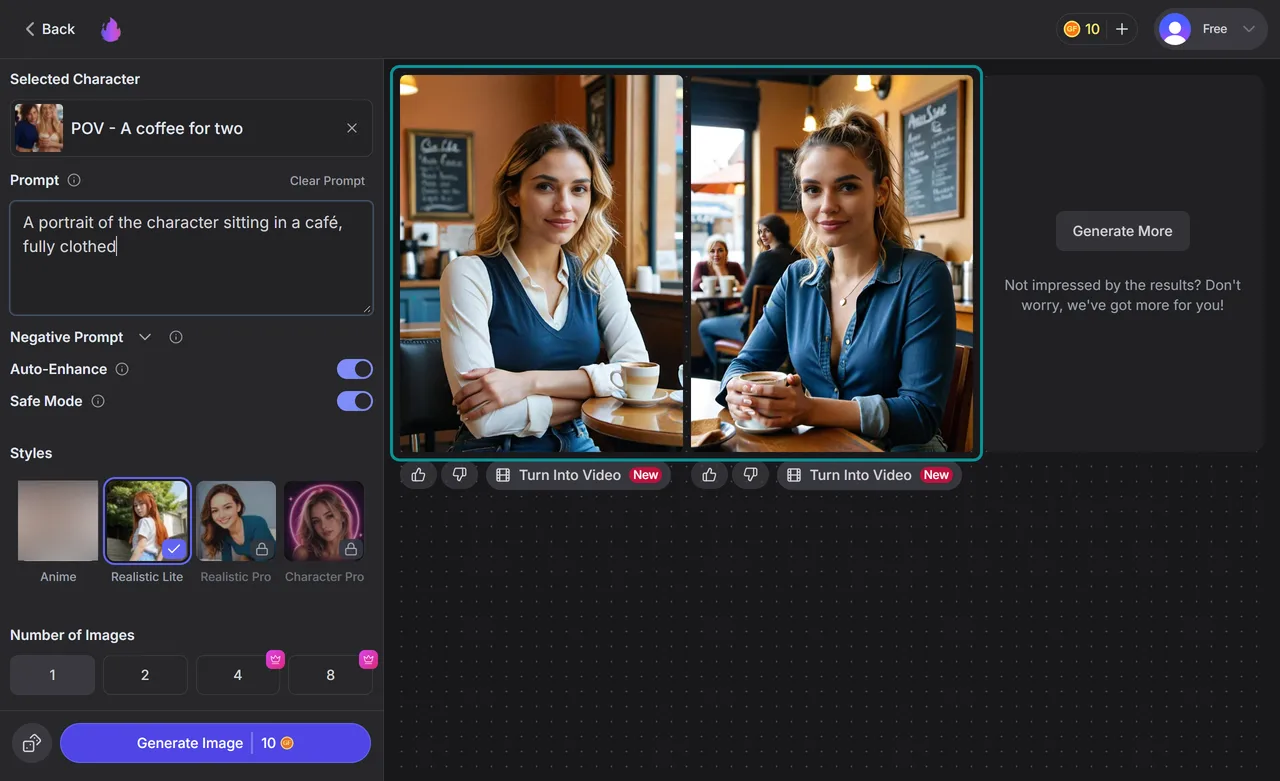This screenshot has width=1280, height=781.
Task: Select 4 for number of images
Action: tap(238, 675)
